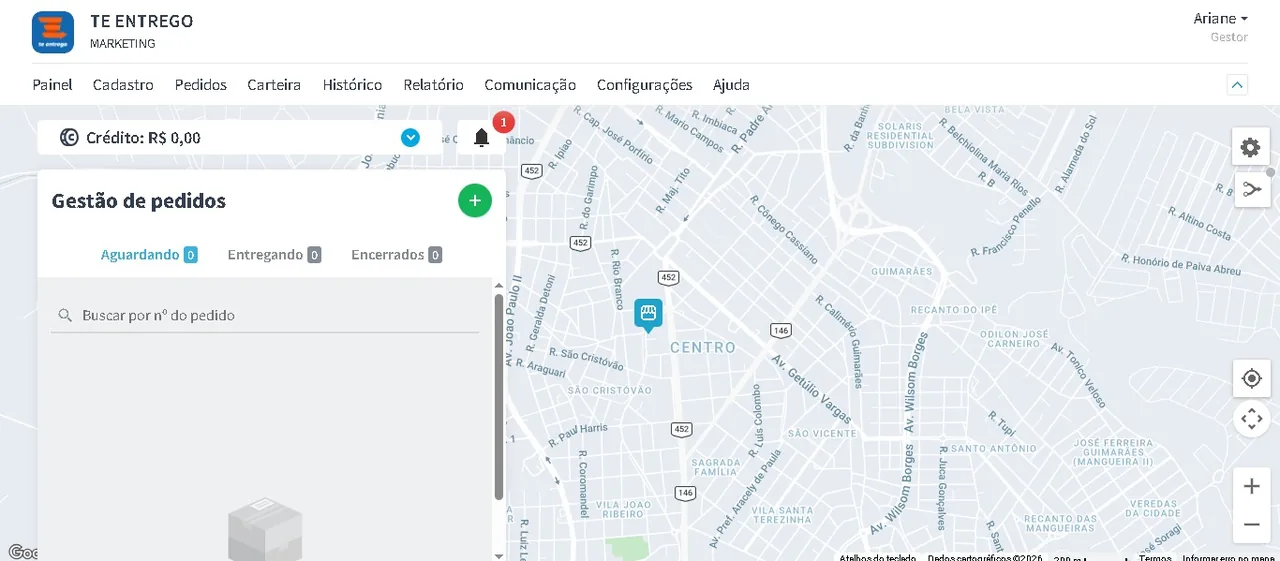Click the search magnifier icon
1280x561 pixels.
pos(65,315)
